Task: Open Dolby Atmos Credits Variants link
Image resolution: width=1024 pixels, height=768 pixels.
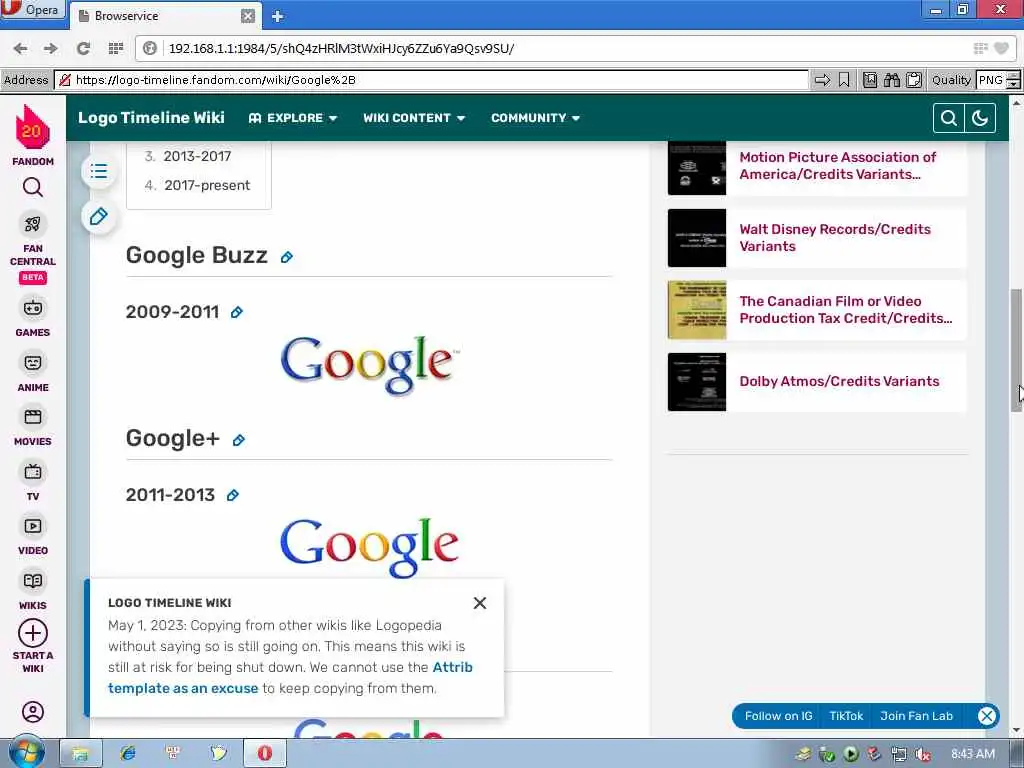Action: (839, 381)
